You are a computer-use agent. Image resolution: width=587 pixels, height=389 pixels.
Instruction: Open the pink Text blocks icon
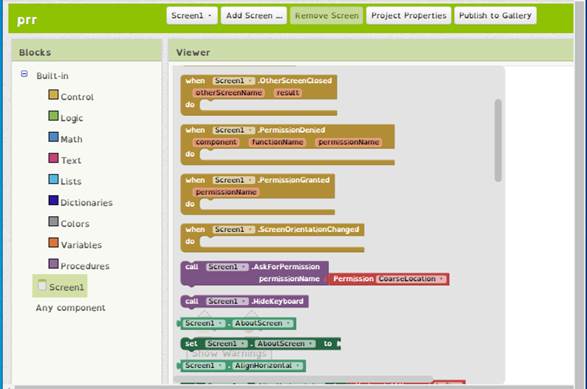(x=54, y=158)
